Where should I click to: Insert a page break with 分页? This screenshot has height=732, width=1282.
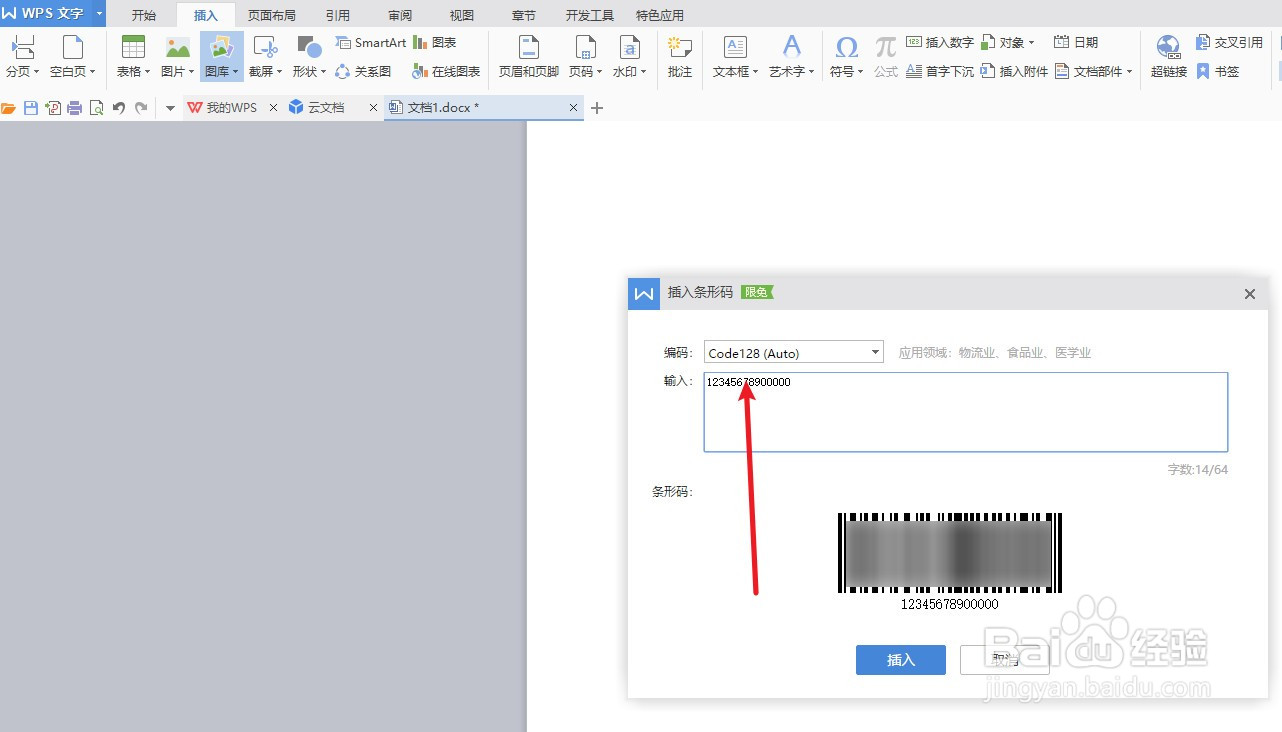(x=22, y=57)
